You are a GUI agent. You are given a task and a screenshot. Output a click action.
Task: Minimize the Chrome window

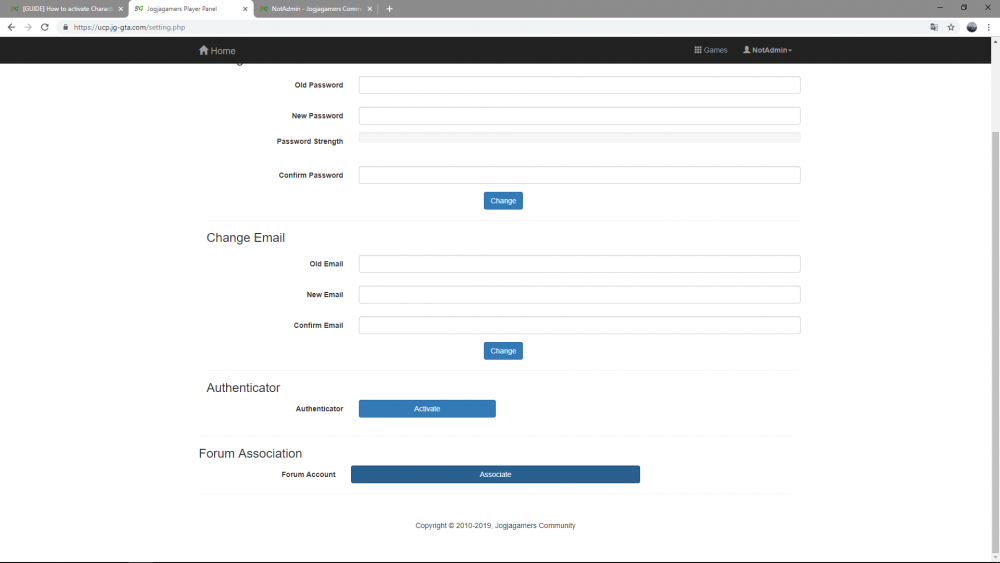pos(939,8)
